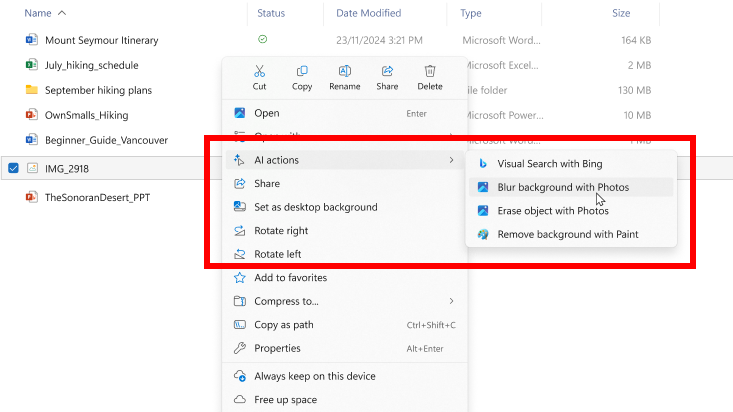Click the Rename icon
This screenshot has width=733, height=412.
344,72
